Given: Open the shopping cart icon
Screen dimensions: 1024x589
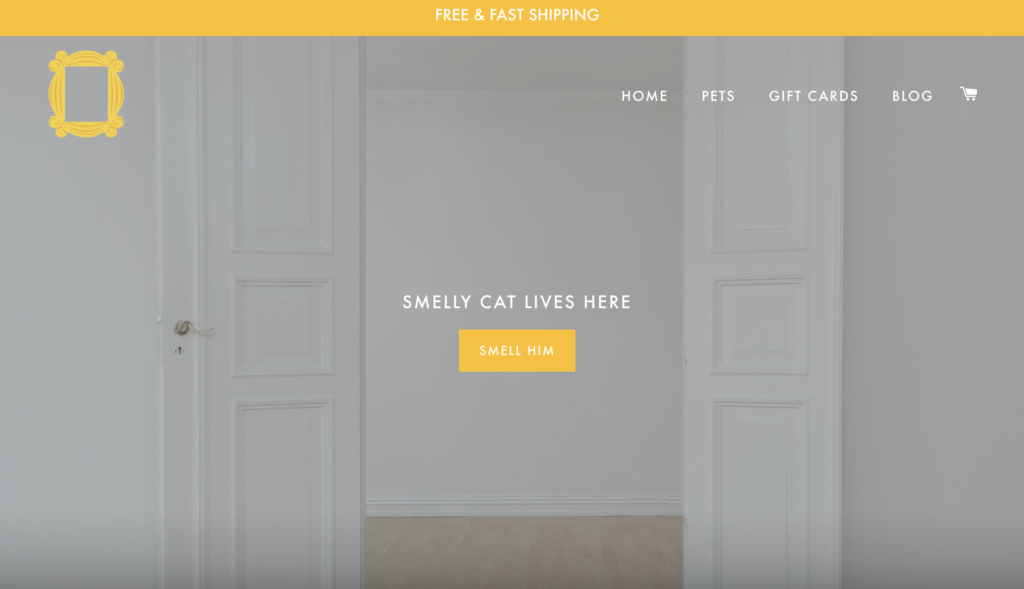Looking at the screenshot, I should point(968,94).
